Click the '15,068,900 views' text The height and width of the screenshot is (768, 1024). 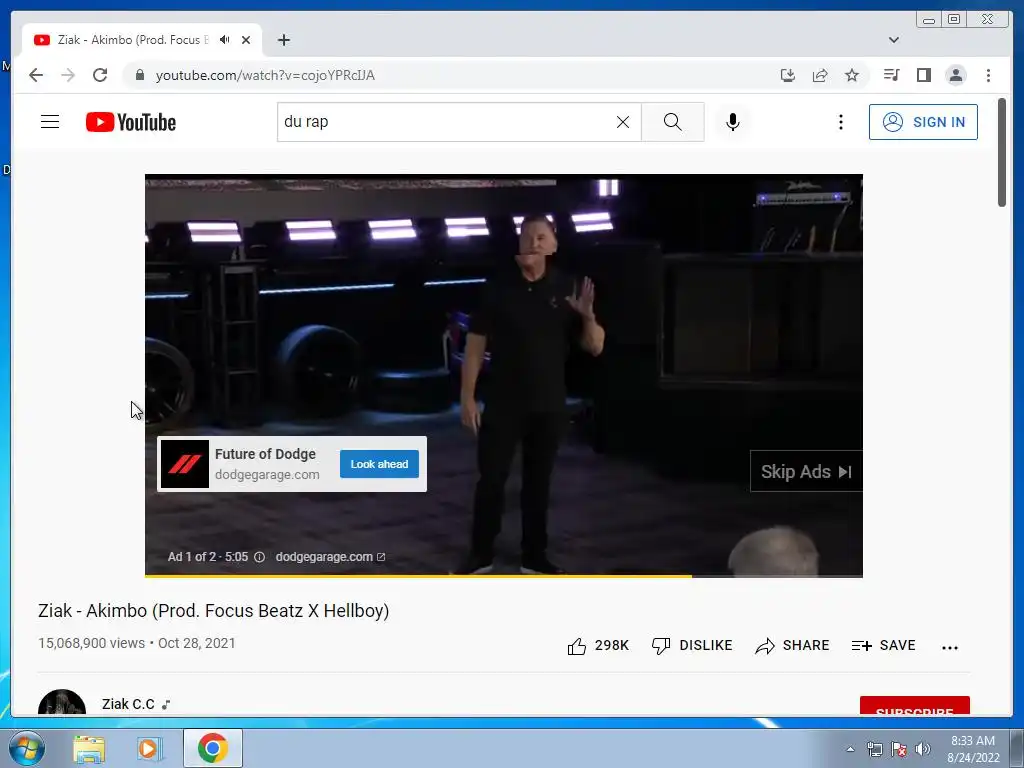point(91,643)
